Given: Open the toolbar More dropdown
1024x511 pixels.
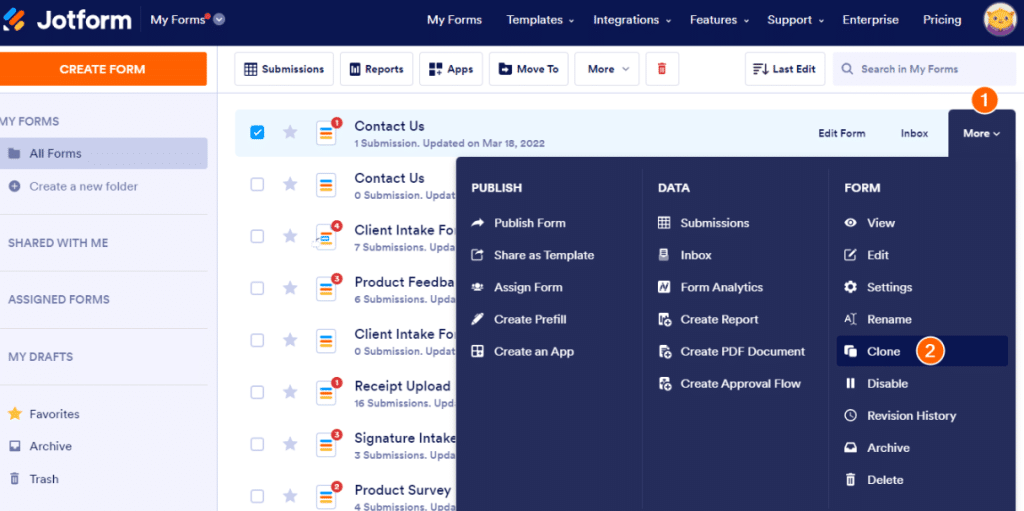Looking at the screenshot, I should [x=607, y=69].
